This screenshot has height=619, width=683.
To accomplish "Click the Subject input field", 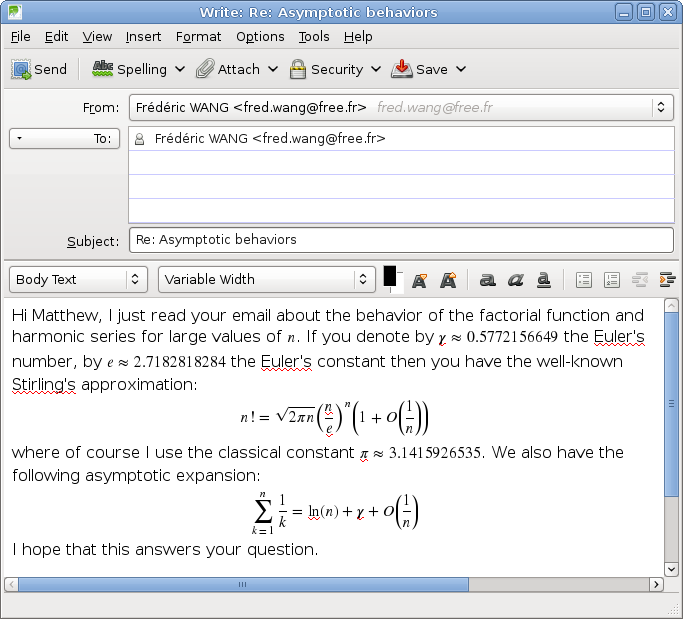I will pos(400,240).
